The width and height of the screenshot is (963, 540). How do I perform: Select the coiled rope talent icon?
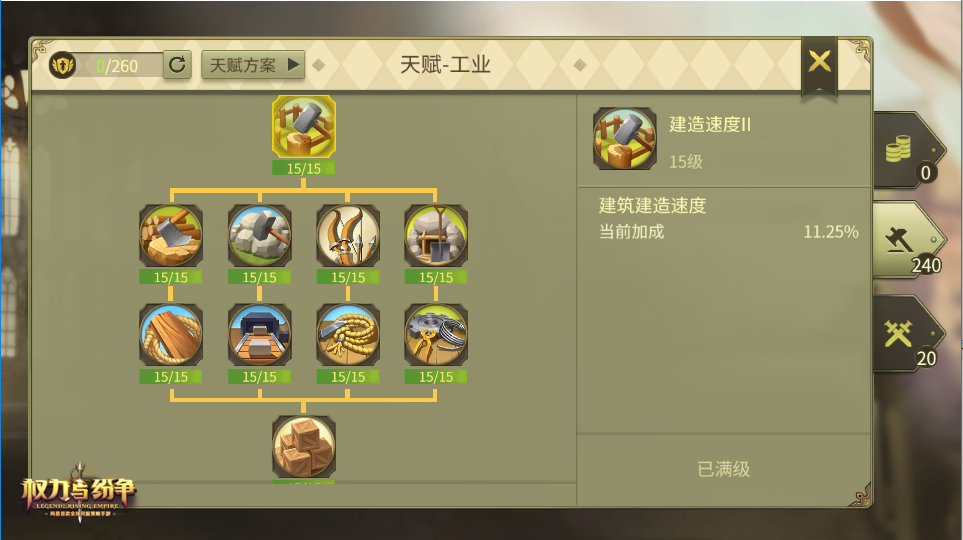[x=348, y=335]
